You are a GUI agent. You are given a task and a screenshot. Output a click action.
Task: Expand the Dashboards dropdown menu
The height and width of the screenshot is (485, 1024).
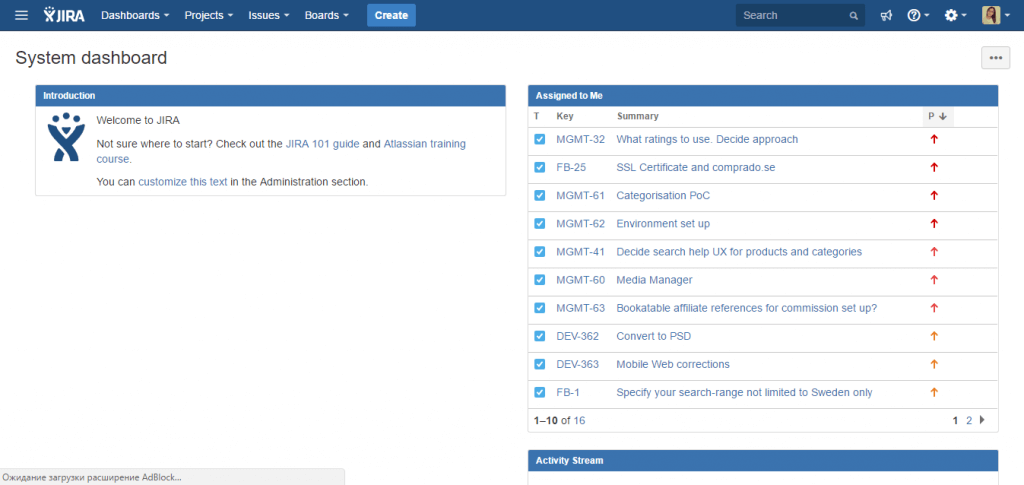tap(135, 15)
